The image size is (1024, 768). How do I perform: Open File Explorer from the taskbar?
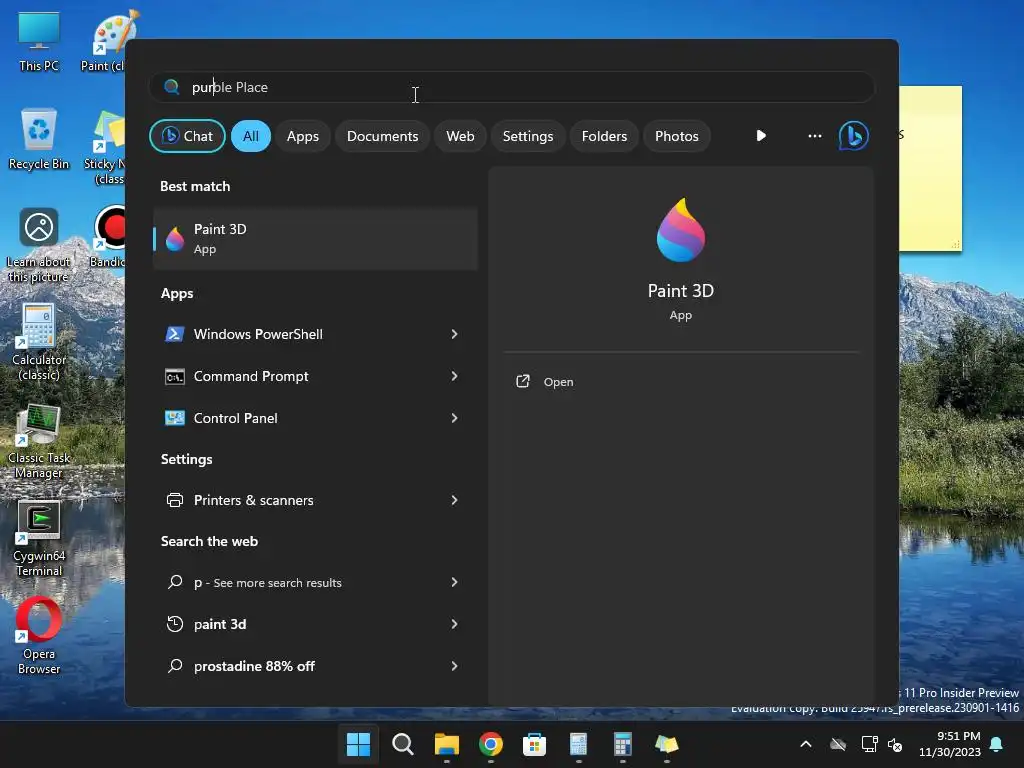[447, 744]
